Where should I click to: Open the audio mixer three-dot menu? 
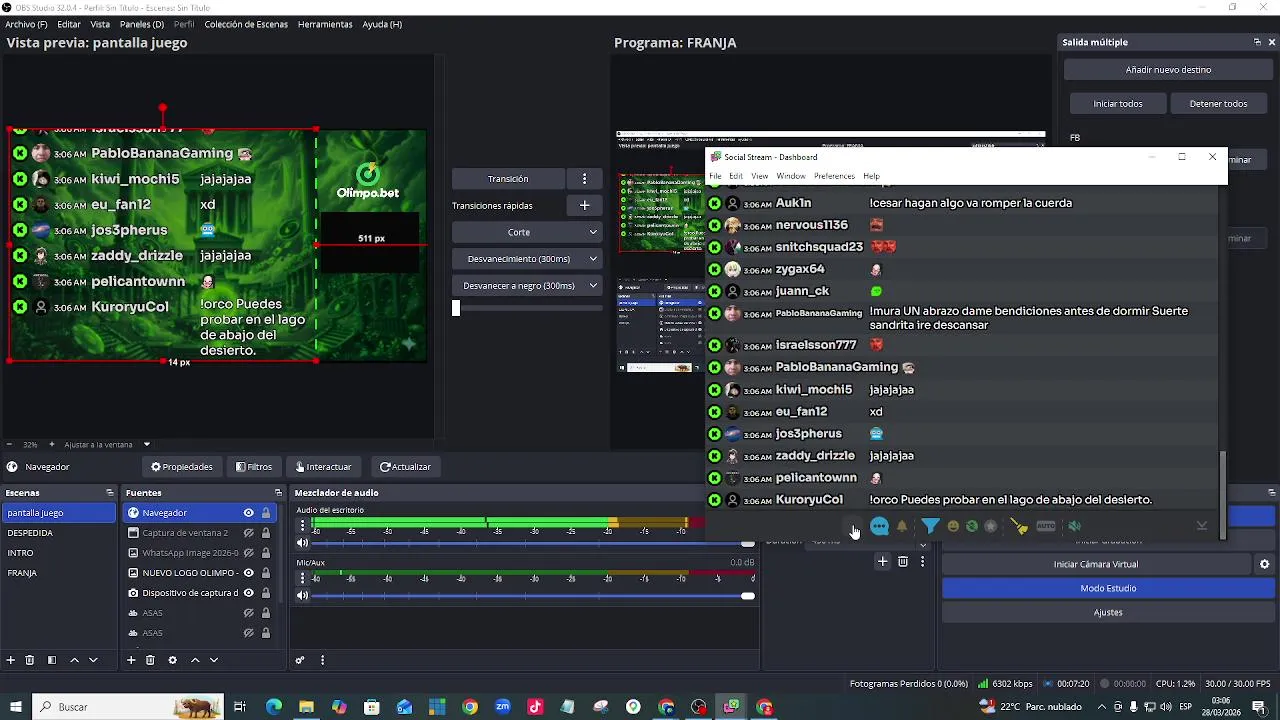pos(322,660)
